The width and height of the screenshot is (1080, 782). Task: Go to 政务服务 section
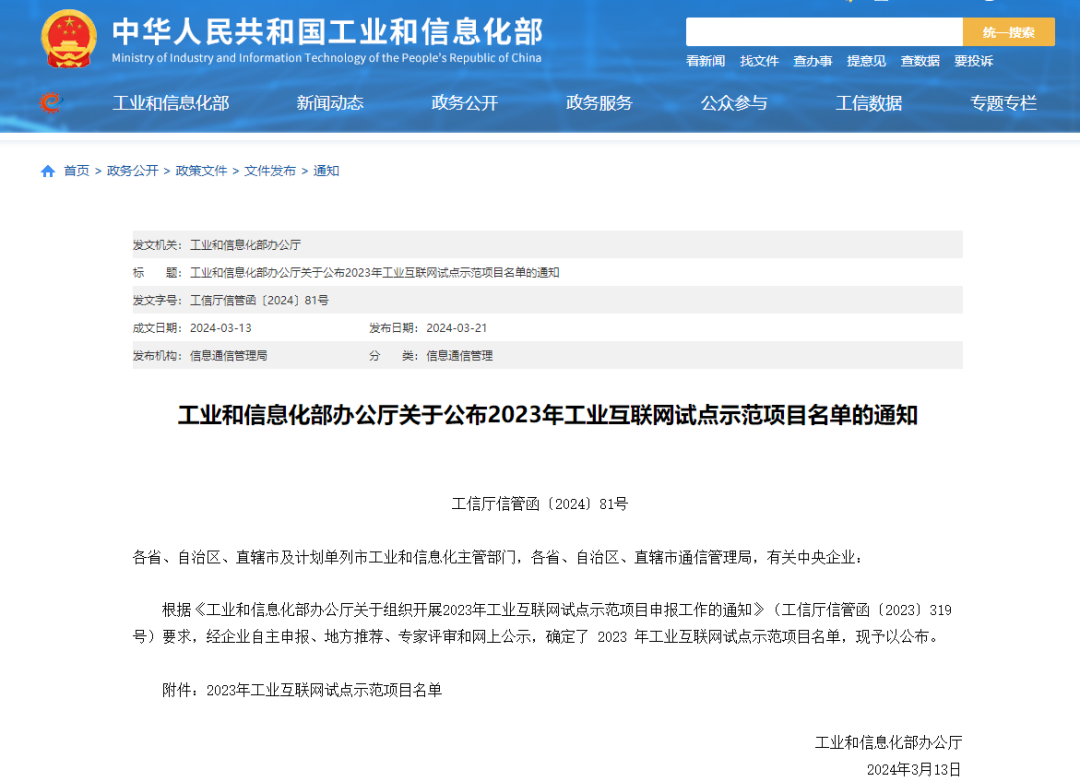[599, 103]
